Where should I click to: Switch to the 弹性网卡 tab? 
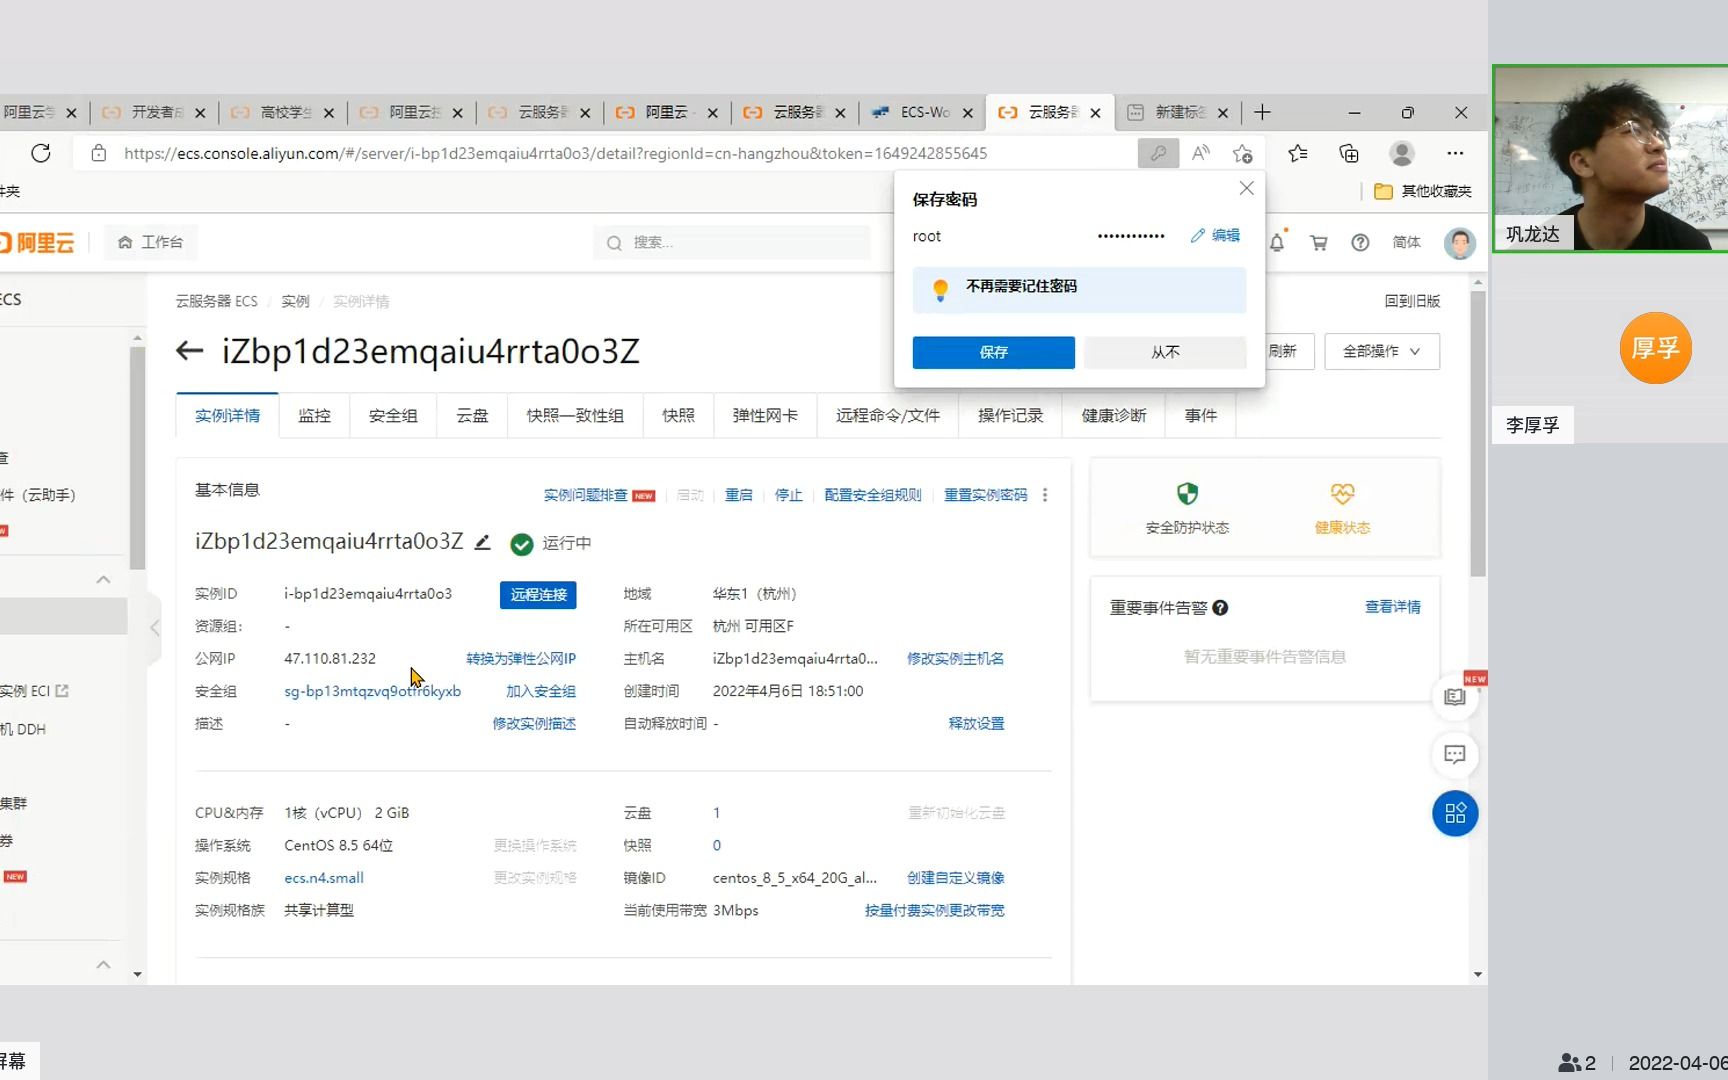(x=765, y=415)
